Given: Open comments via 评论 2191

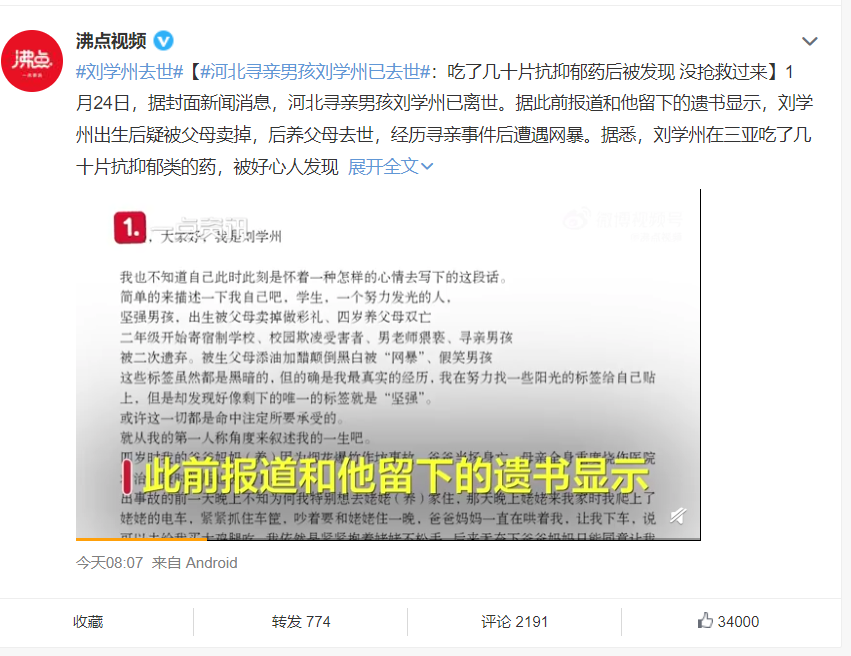Looking at the screenshot, I should (514, 622).
